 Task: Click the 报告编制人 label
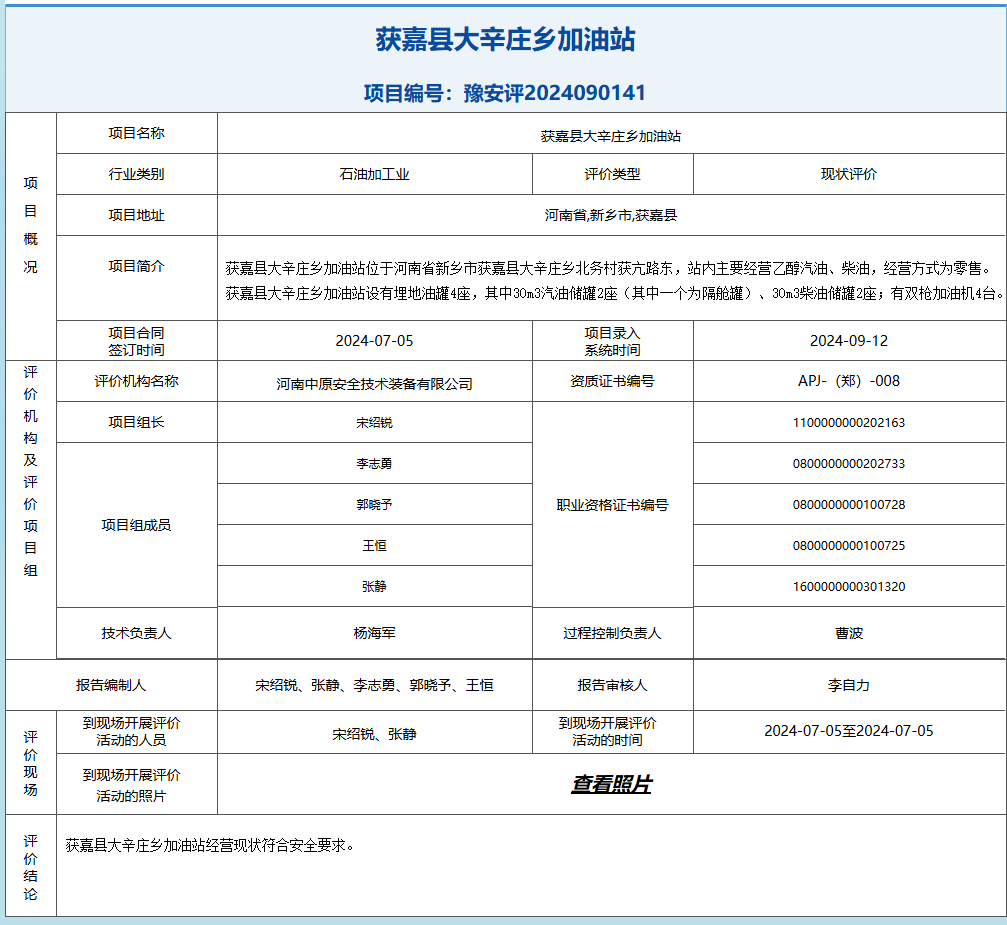(111, 685)
